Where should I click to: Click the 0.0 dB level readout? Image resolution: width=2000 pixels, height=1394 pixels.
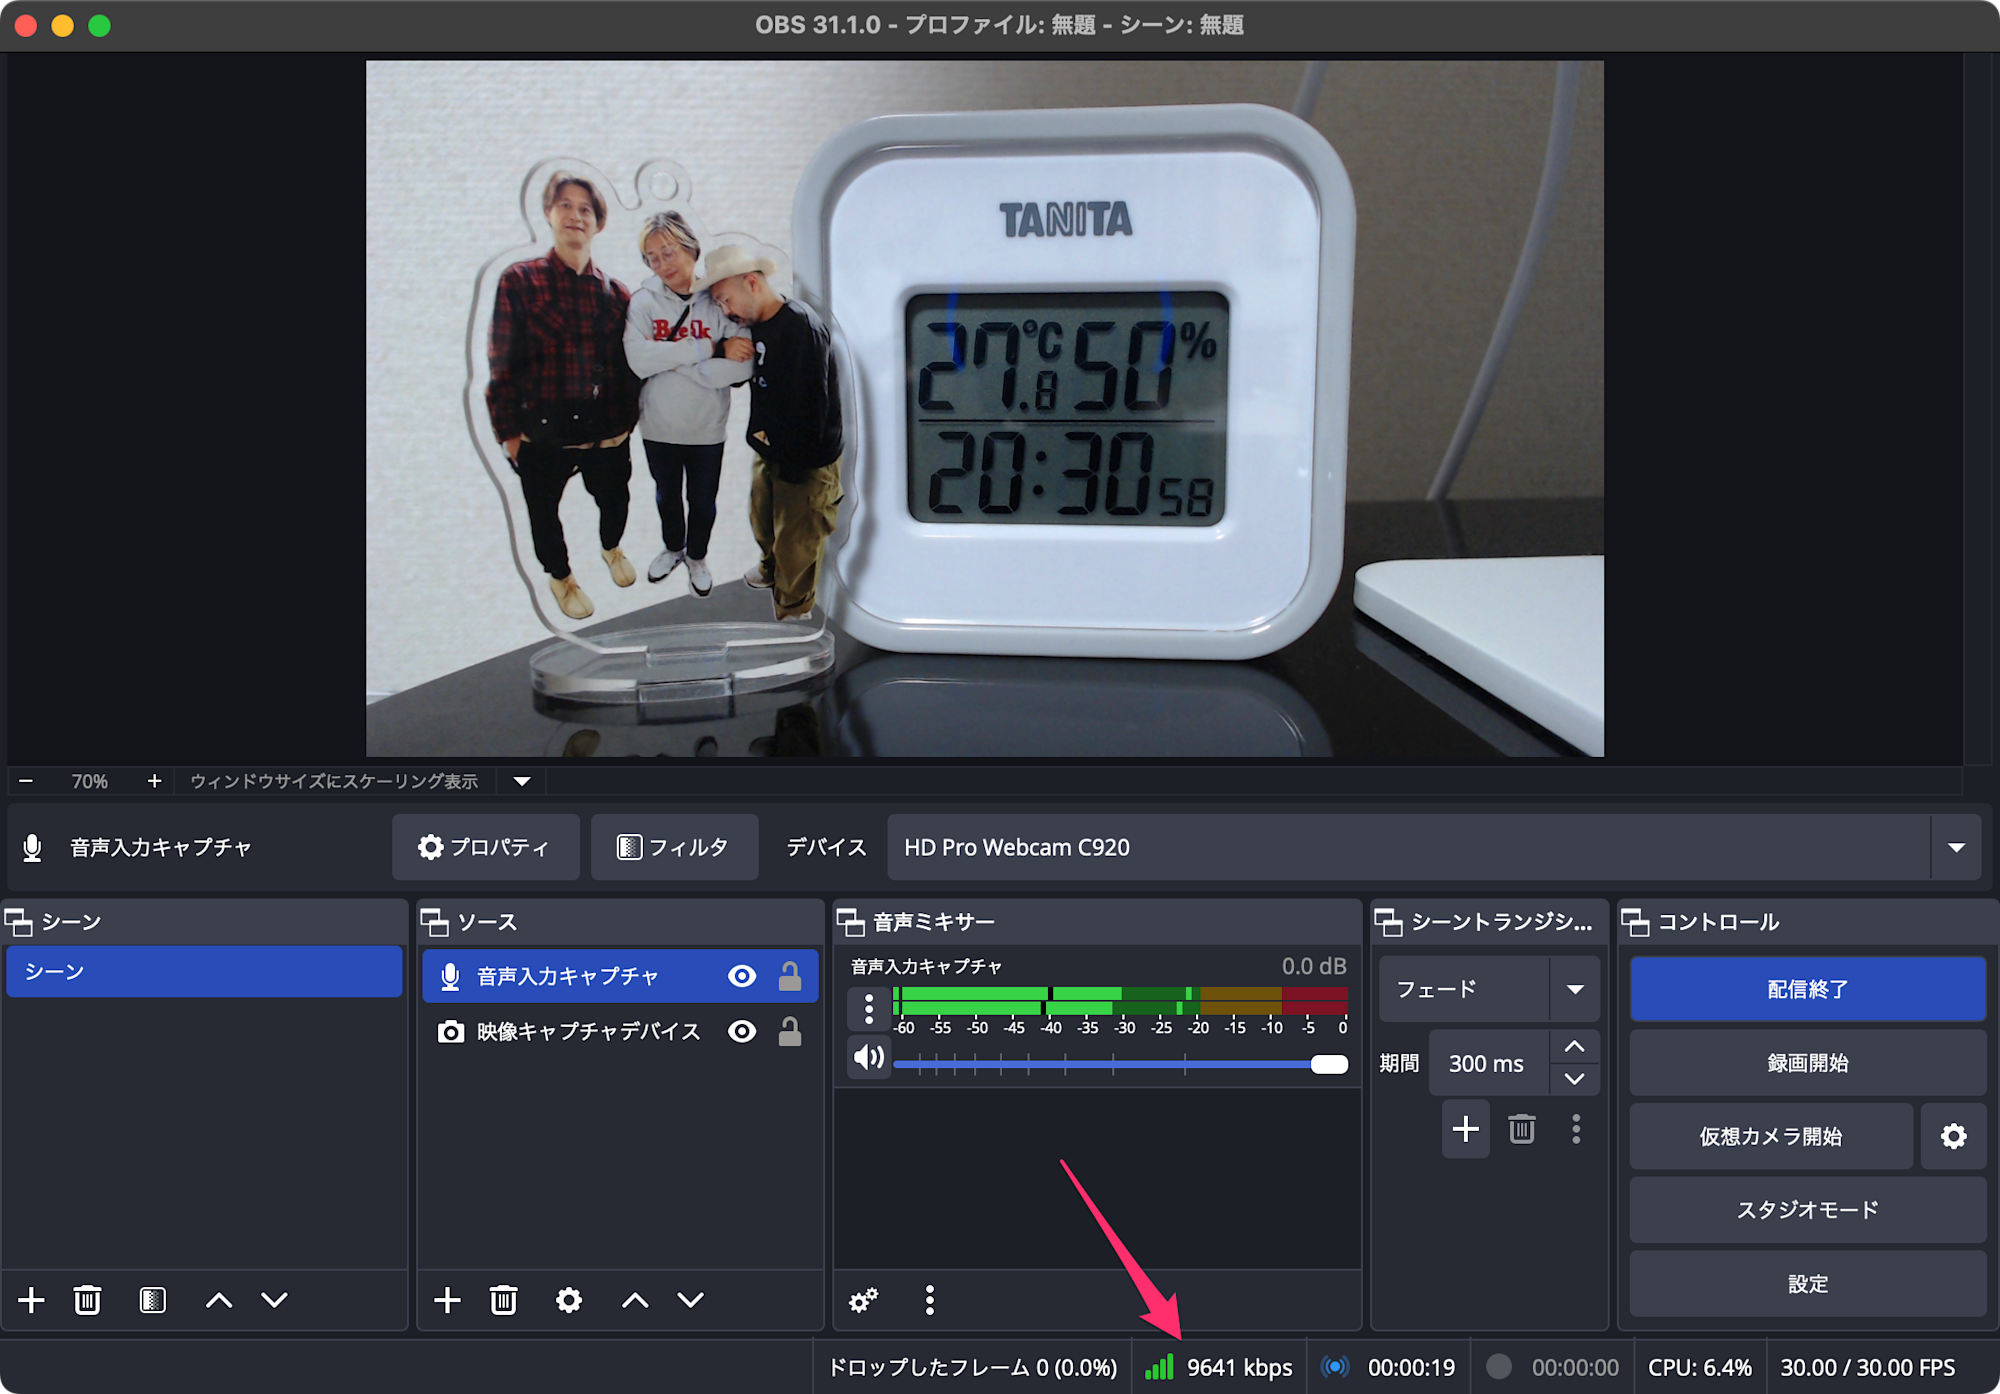tap(1314, 966)
